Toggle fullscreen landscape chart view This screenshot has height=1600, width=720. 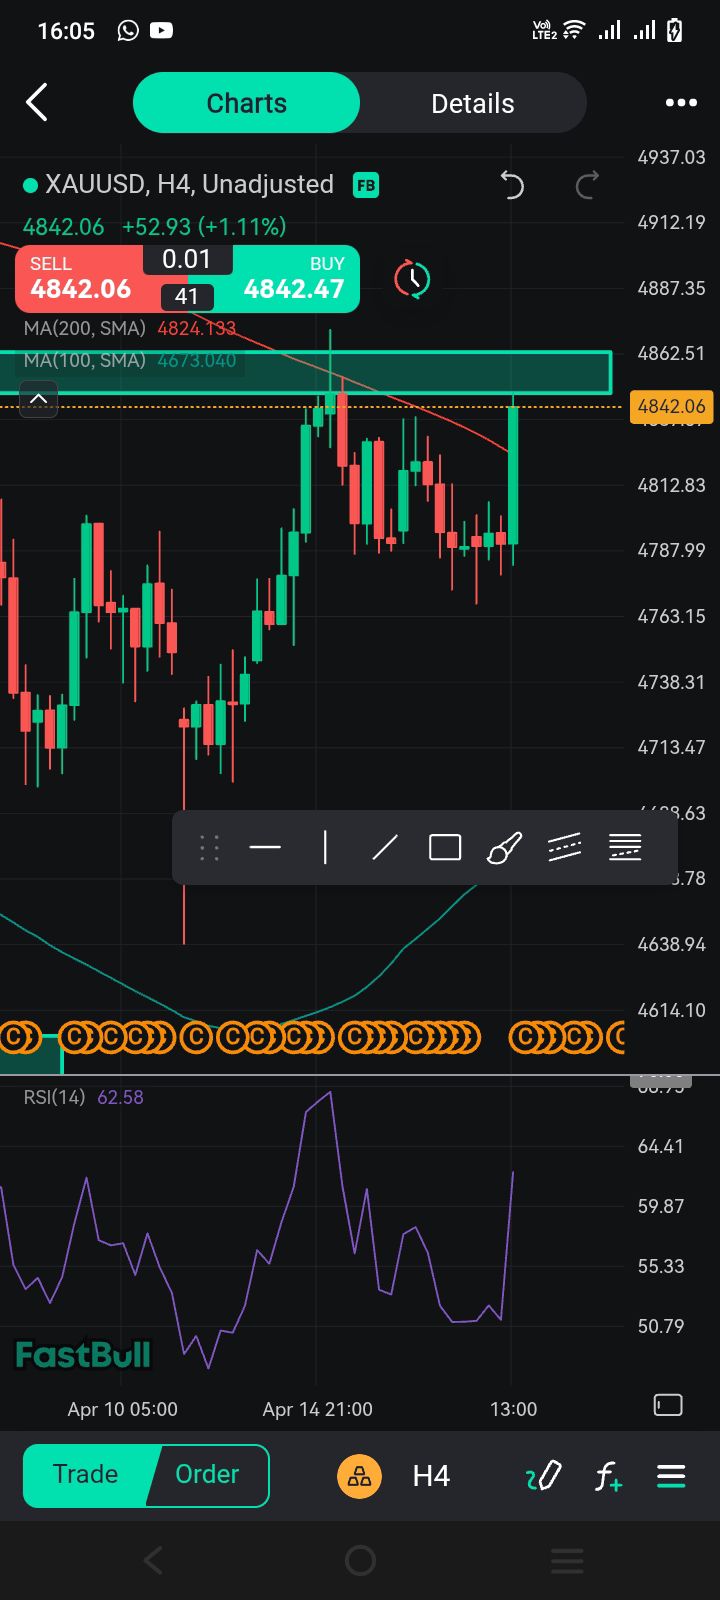(668, 1405)
